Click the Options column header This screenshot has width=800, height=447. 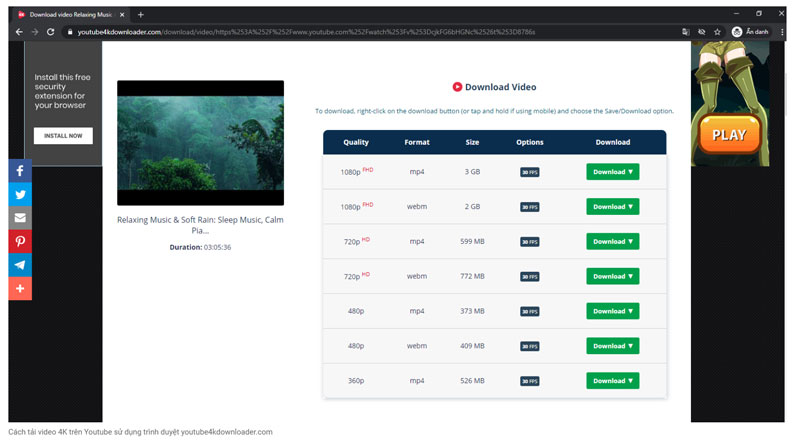530,142
